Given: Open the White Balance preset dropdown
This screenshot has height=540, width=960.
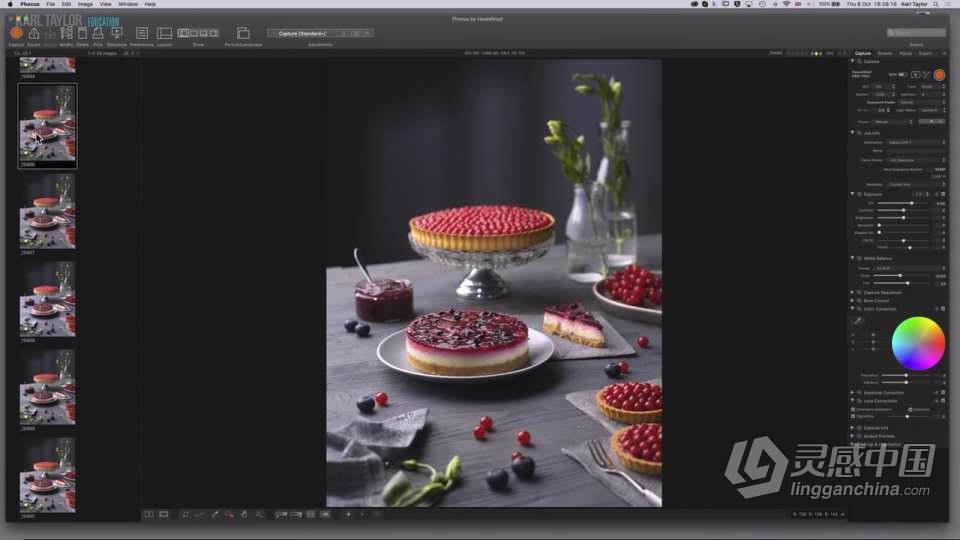Looking at the screenshot, I should [910, 268].
